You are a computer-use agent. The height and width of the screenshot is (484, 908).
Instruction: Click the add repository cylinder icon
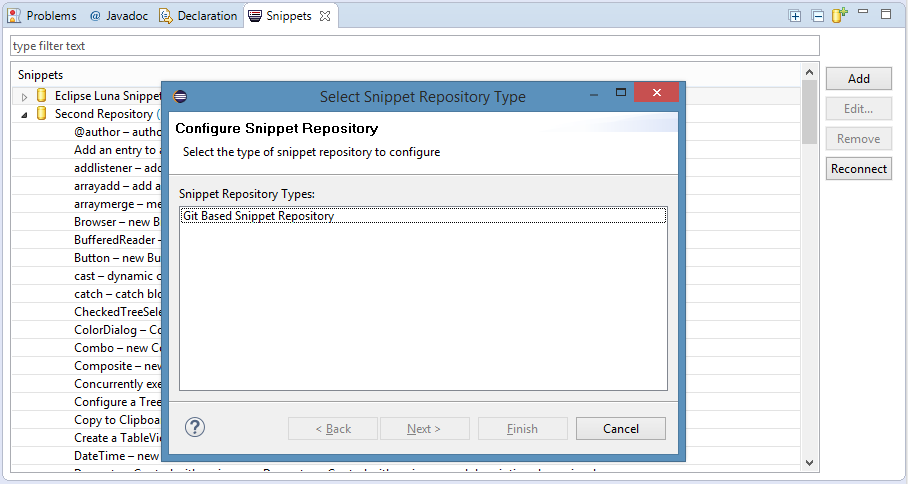[839, 15]
